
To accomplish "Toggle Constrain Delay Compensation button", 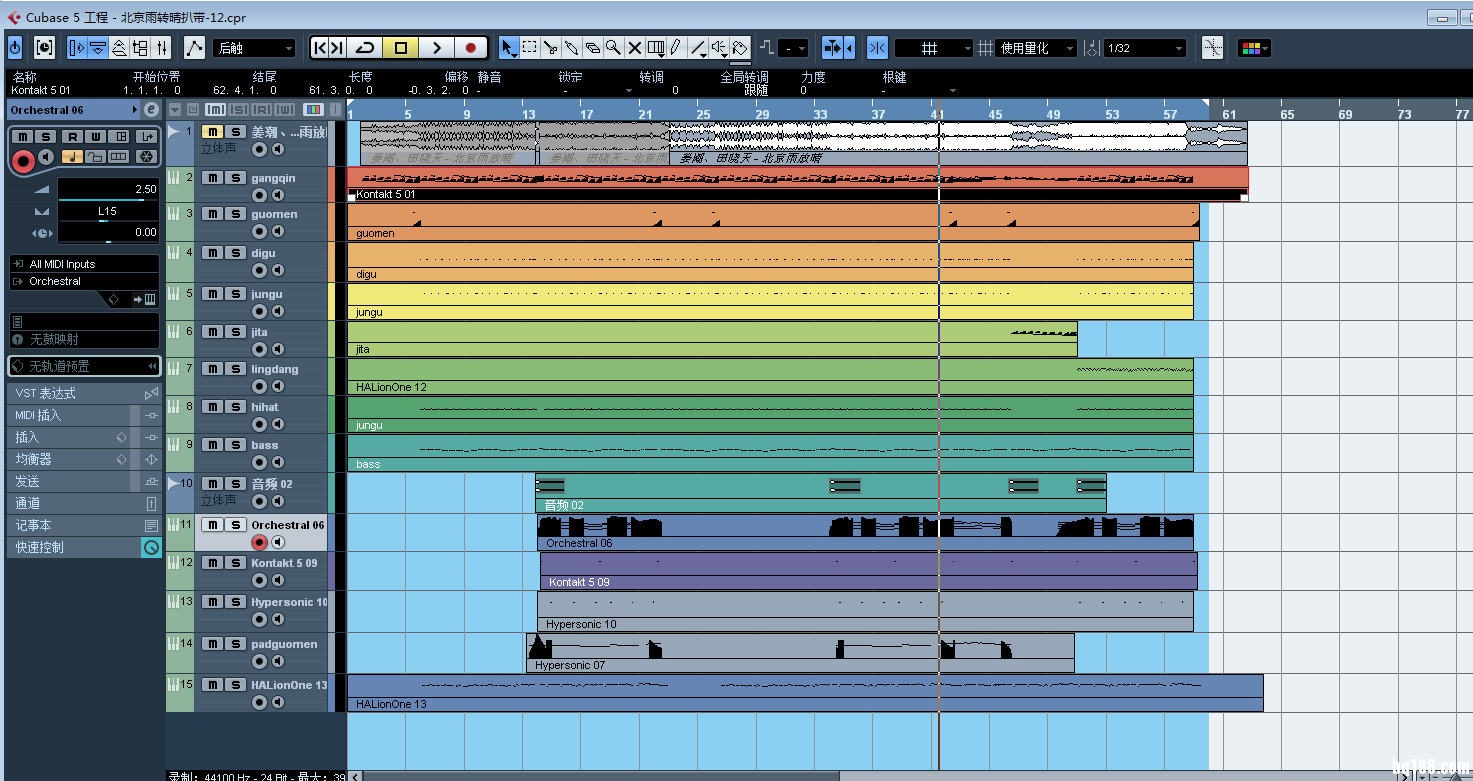I will coord(44,47).
